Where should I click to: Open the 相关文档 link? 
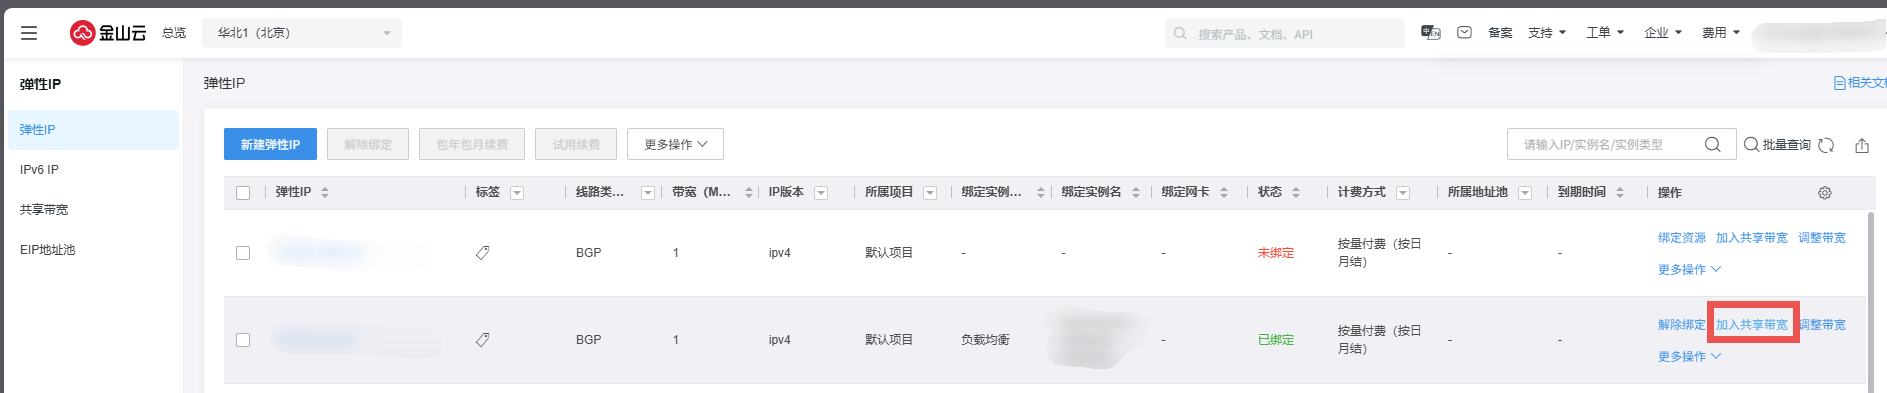(x=1860, y=83)
